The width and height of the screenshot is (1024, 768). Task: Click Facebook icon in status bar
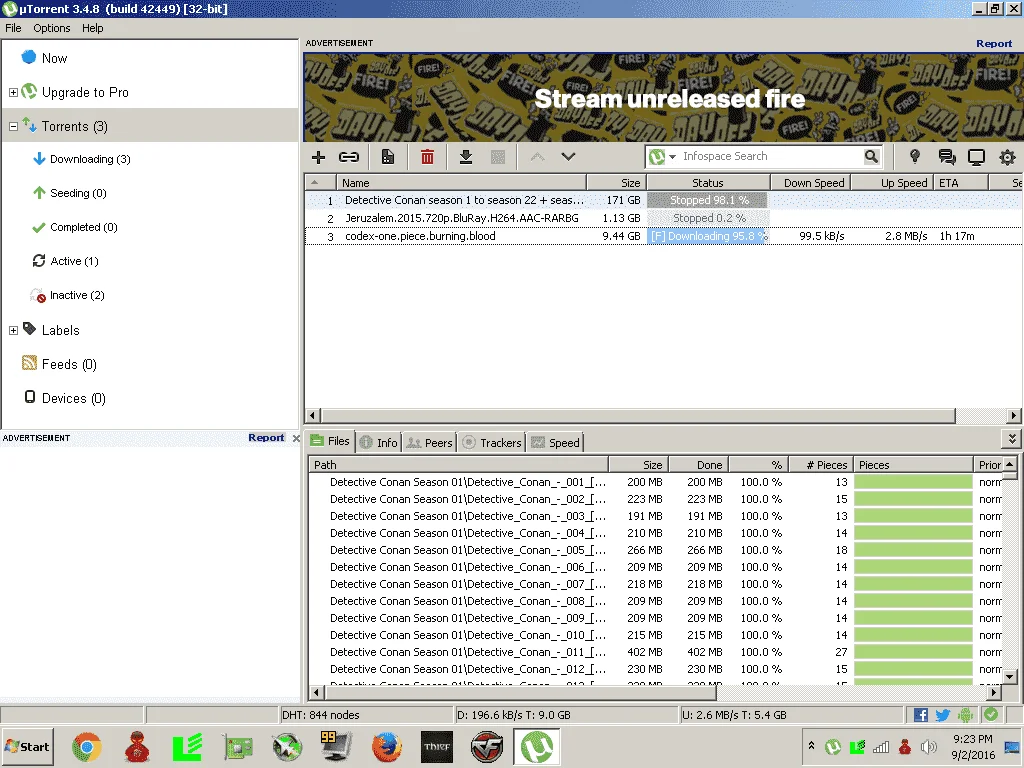coord(921,715)
